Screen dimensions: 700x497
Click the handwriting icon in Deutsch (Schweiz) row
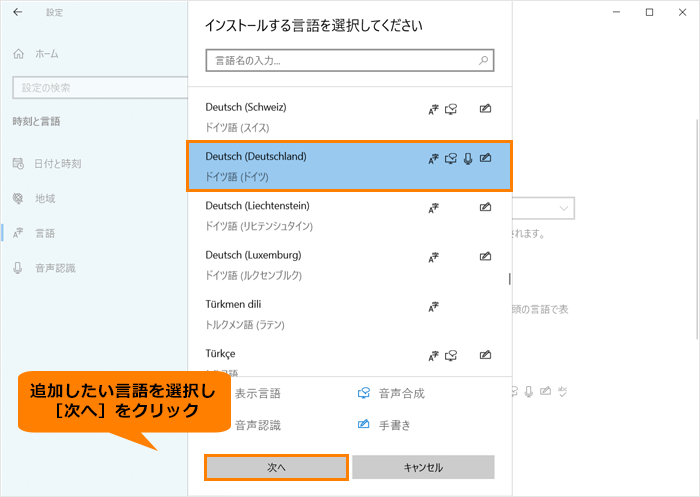click(485, 108)
